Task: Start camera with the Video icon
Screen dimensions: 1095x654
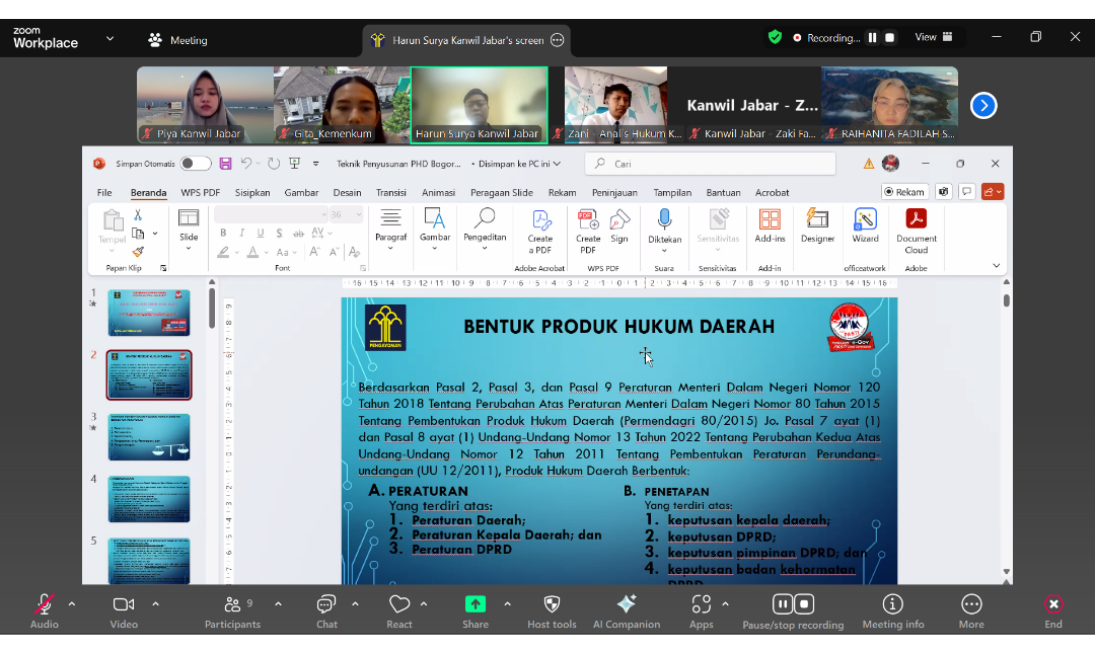Action: point(123,605)
